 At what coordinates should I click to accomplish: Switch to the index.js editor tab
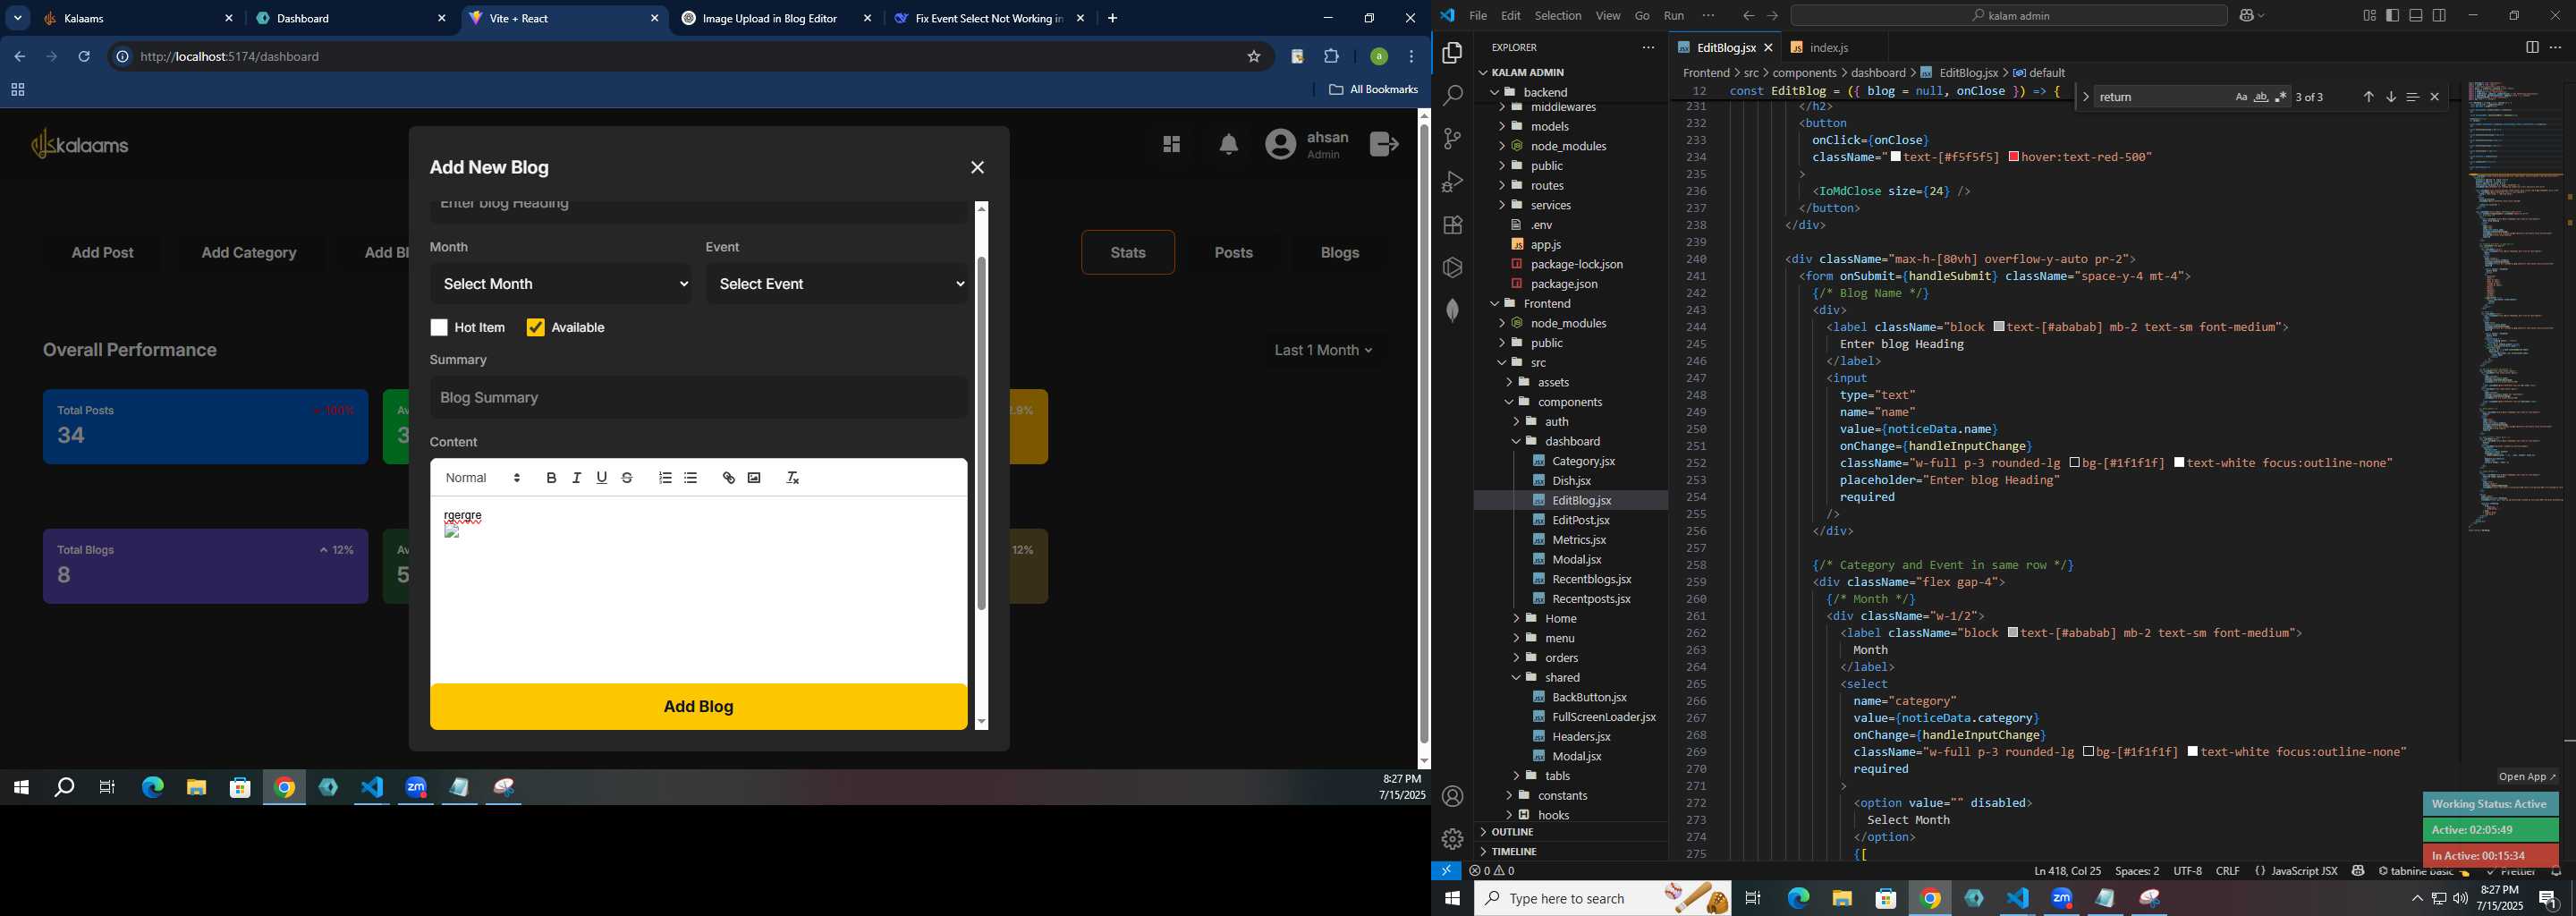[1829, 47]
